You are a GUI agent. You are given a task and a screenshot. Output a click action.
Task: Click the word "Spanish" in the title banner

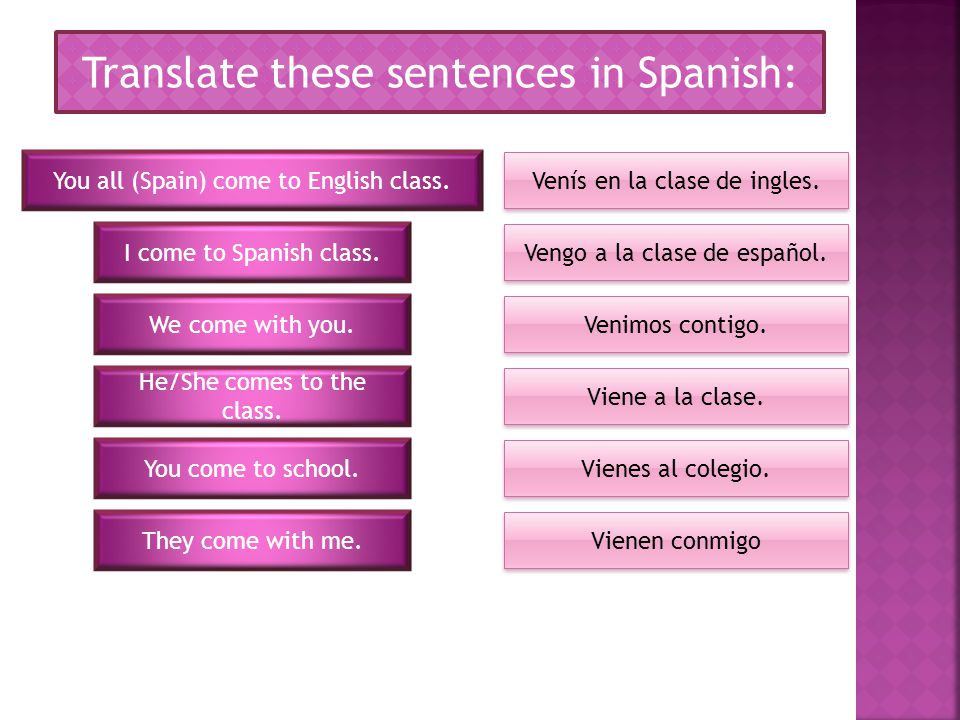tap(717, 73)
